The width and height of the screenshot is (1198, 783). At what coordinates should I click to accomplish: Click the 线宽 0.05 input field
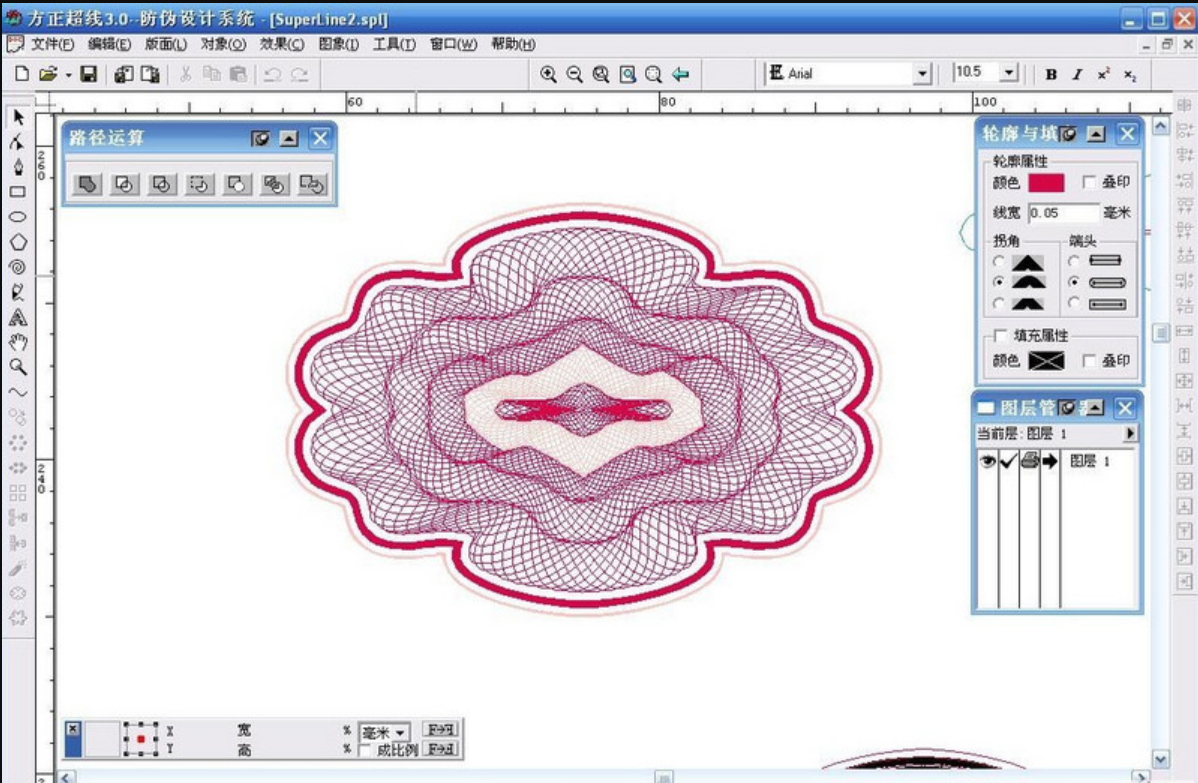1063,213
